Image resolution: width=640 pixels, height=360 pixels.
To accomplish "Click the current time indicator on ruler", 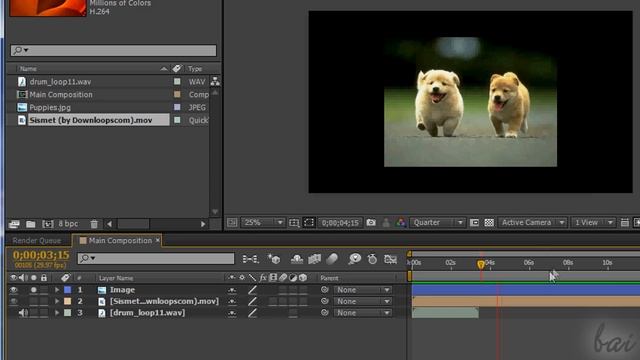I will click(481, 264).
